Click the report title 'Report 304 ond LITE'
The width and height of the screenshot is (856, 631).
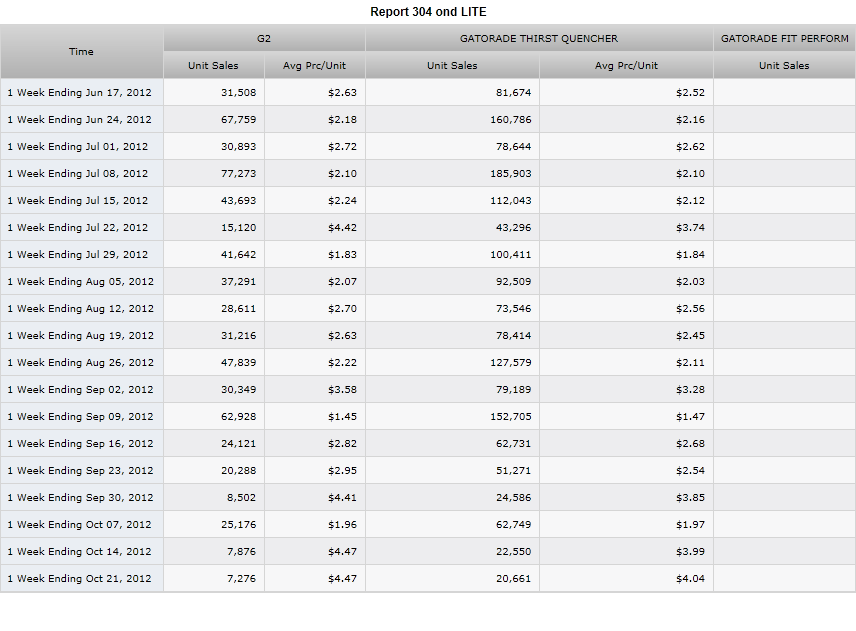point(428,12)
